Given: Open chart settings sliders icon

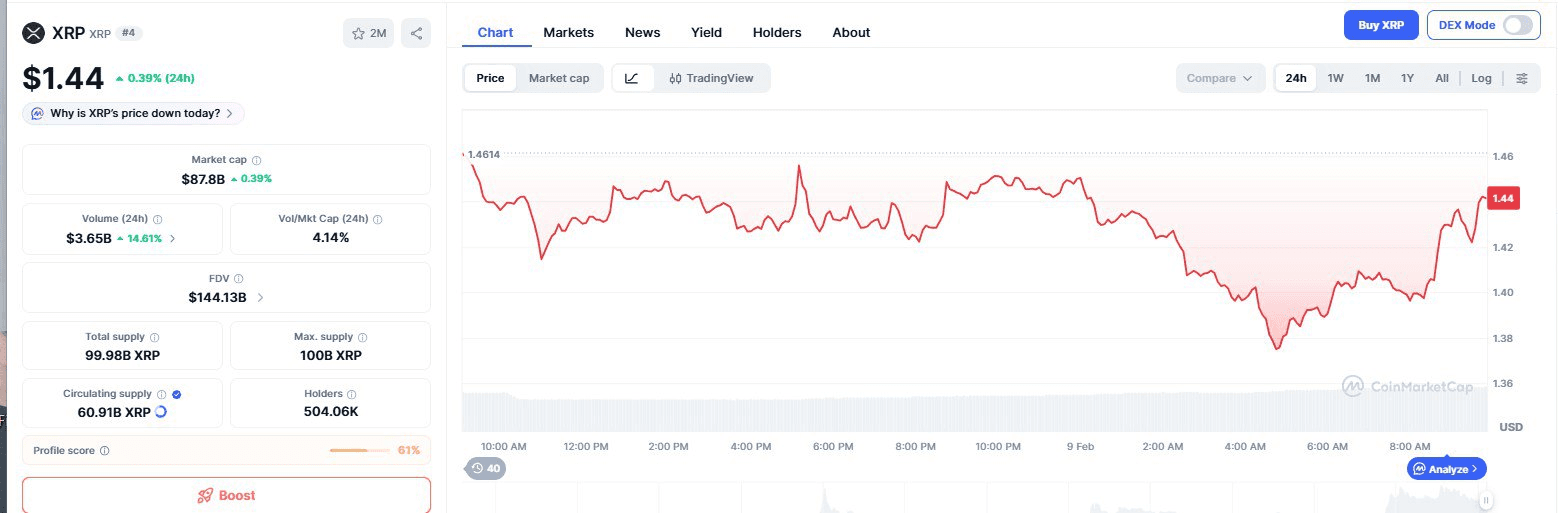Looking at the screenshot, I should click(x=1522, y=78).
